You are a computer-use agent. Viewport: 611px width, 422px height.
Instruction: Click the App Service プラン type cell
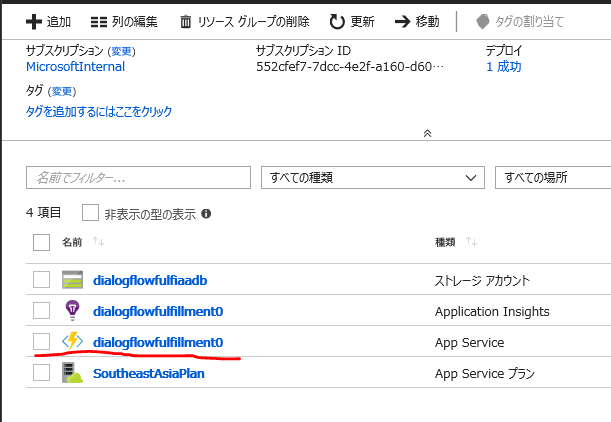tap(485, 374)
